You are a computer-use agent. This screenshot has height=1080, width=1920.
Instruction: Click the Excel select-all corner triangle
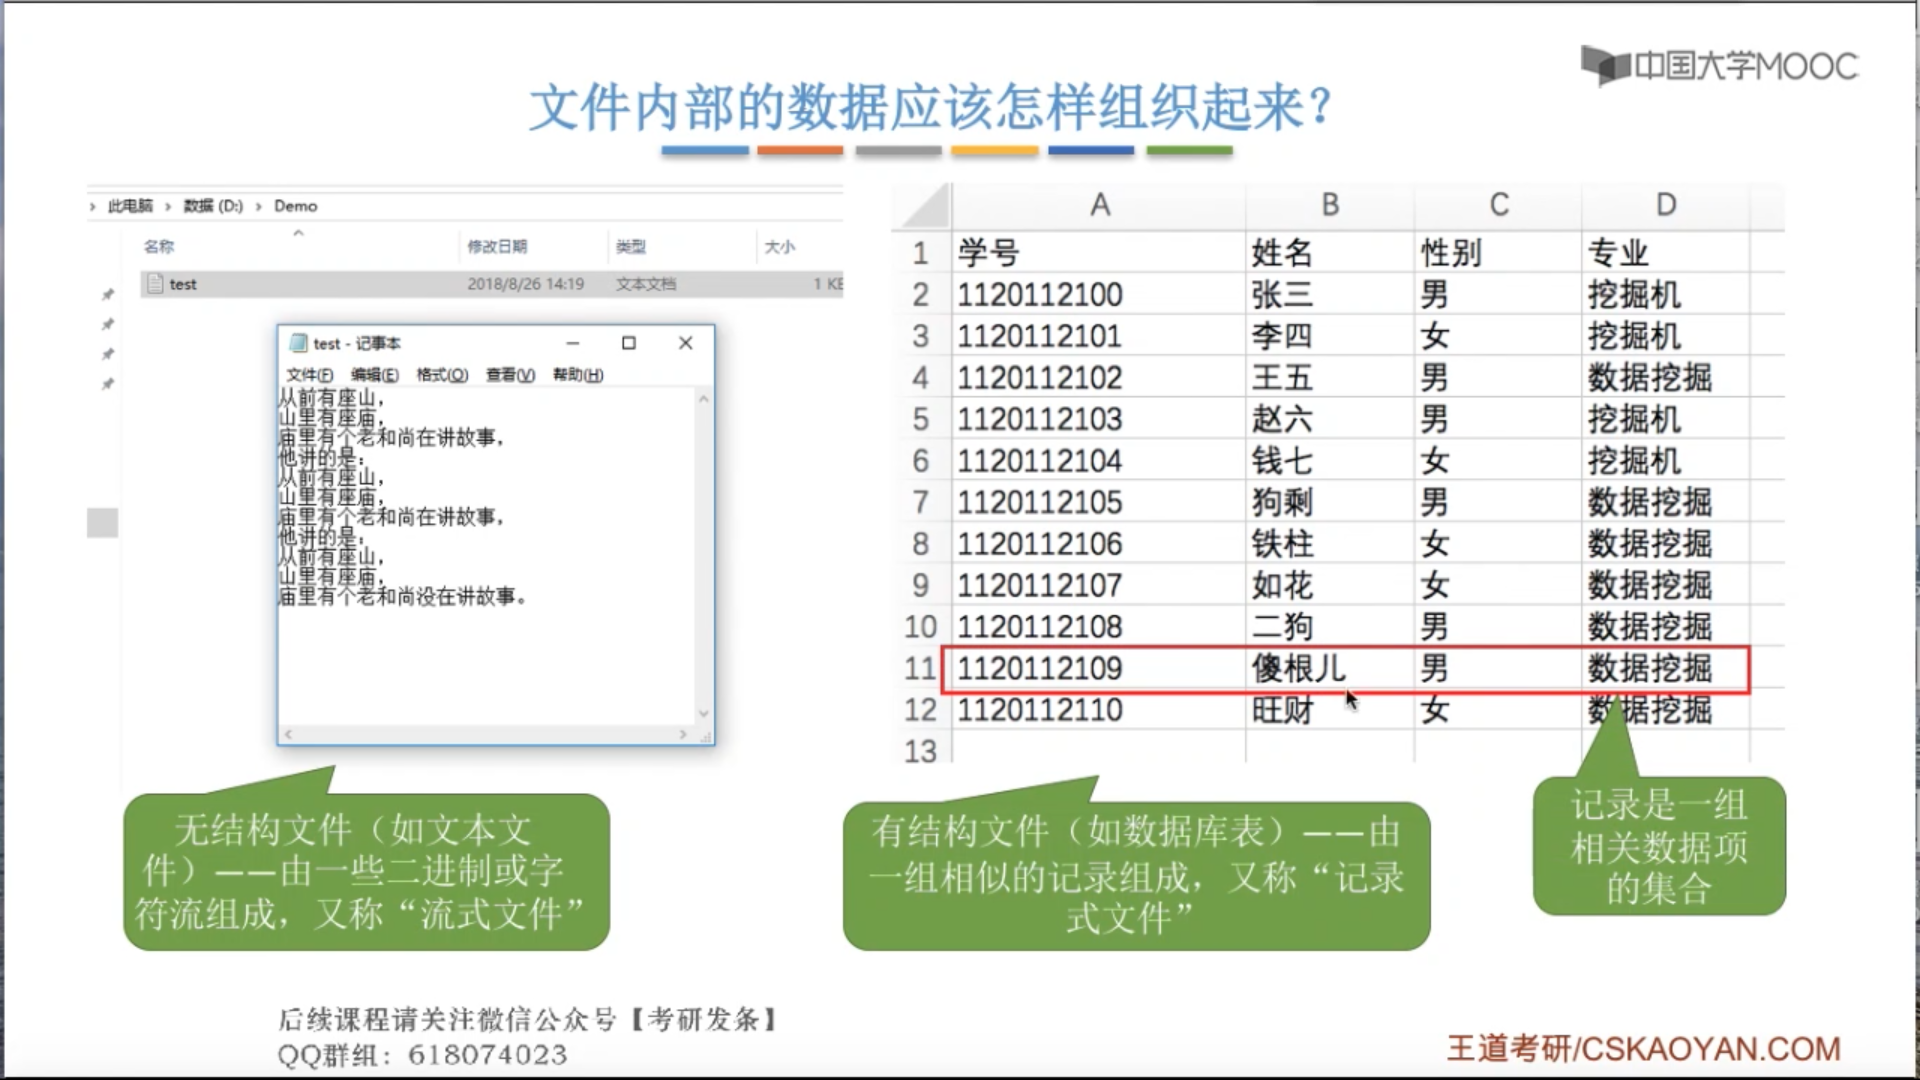[x=925, y=206]
